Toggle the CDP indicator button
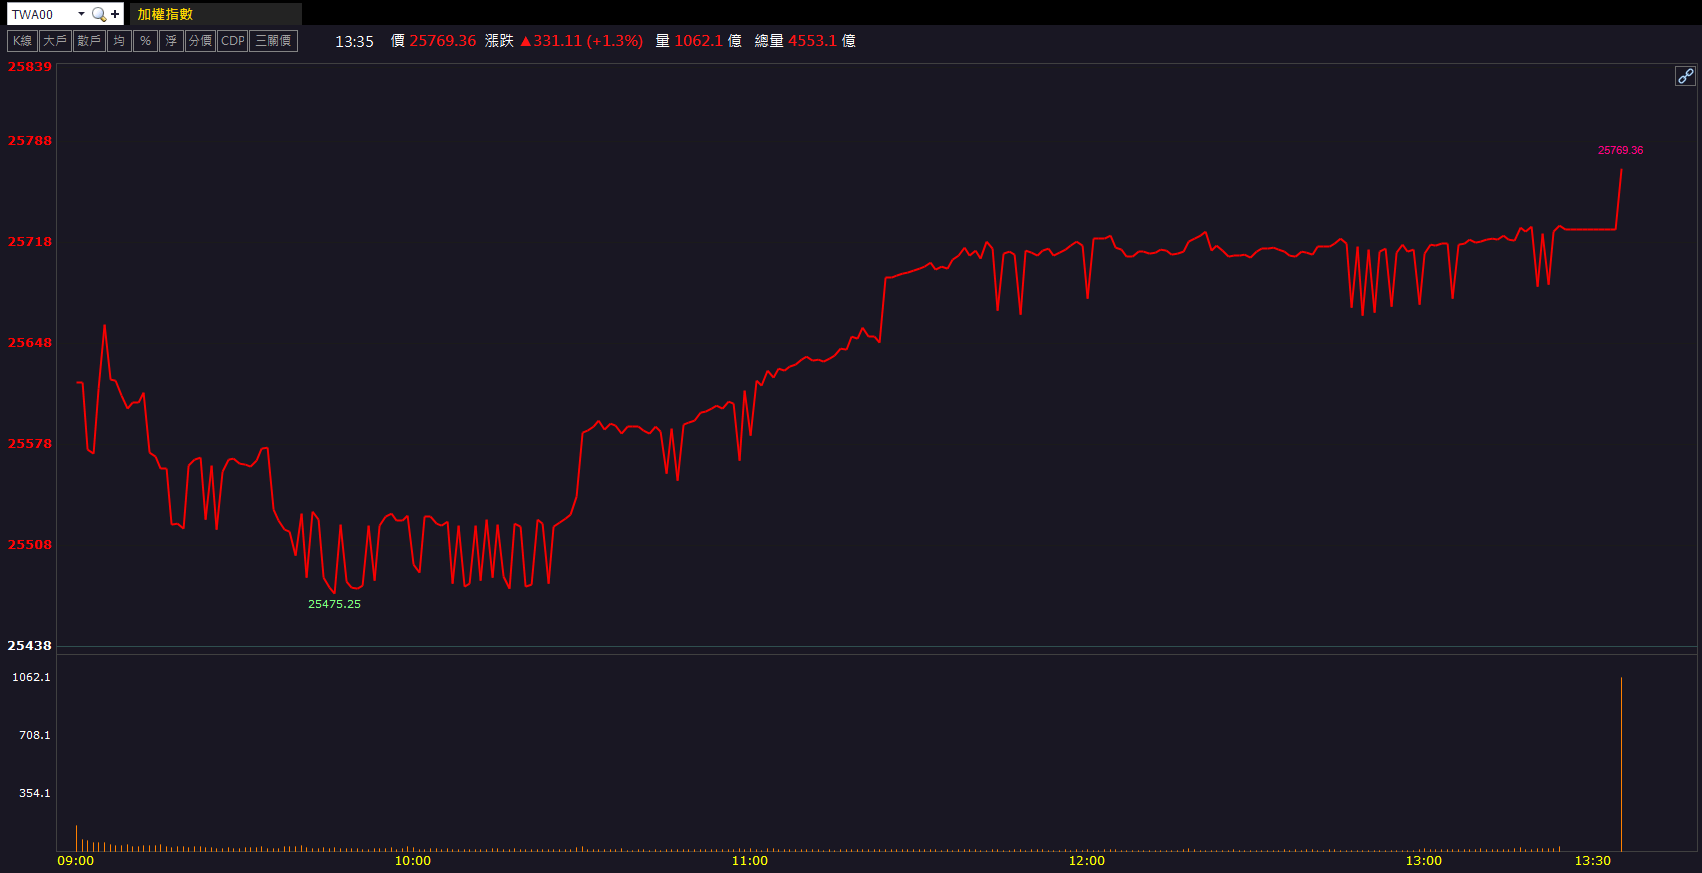 pos(233,41)
